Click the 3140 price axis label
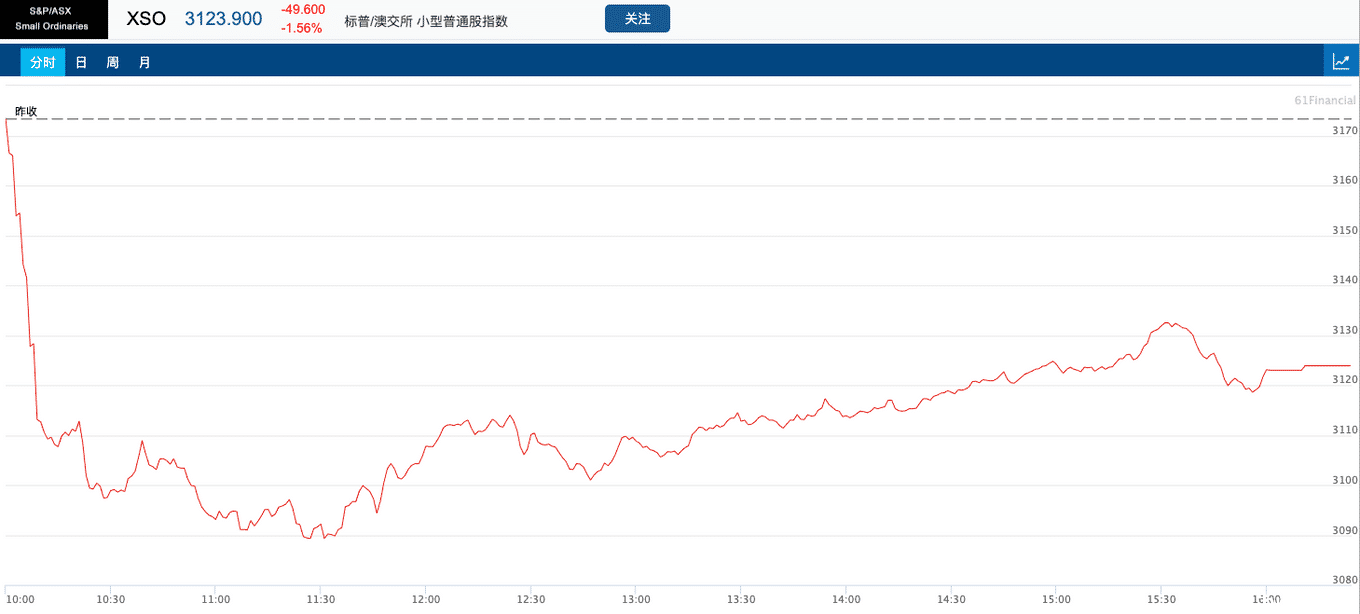Screen dimensions: 1360x614 [x=1346, y=280]
